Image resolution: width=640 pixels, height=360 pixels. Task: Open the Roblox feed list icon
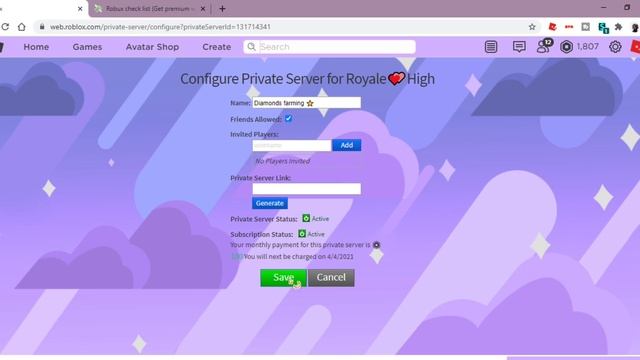491,47
